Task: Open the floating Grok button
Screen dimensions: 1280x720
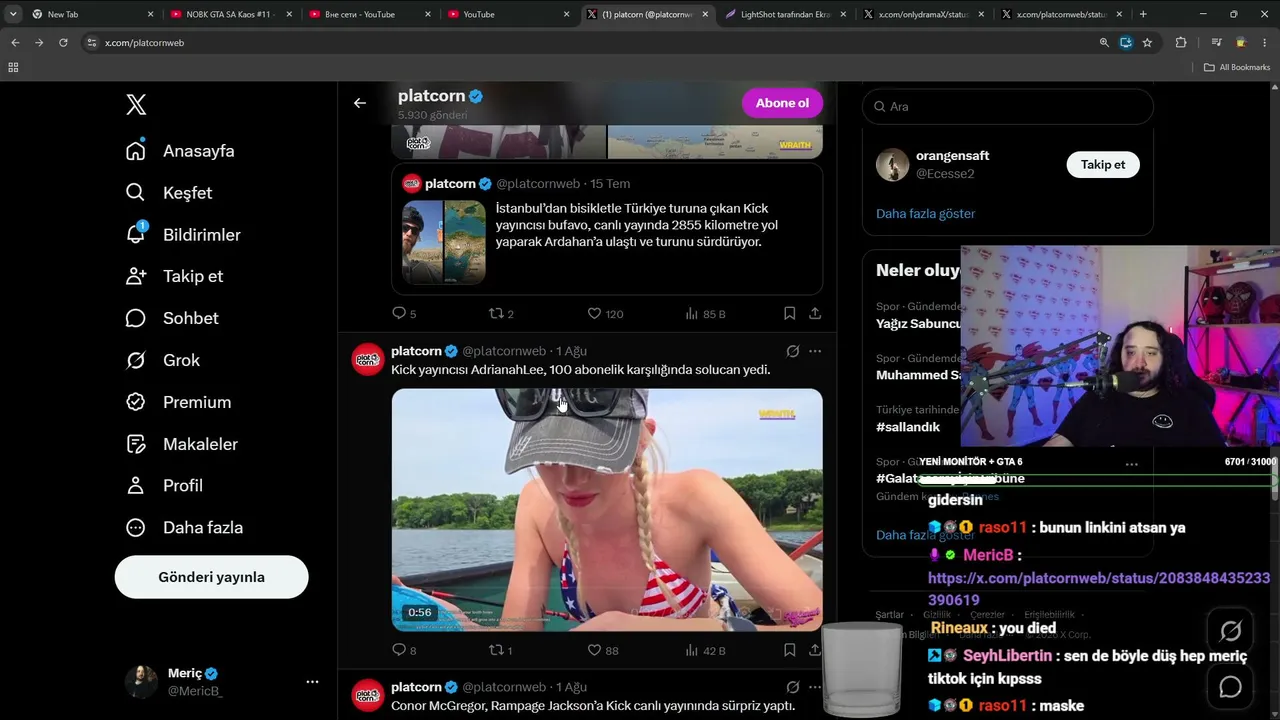Action: [1231, 631]
